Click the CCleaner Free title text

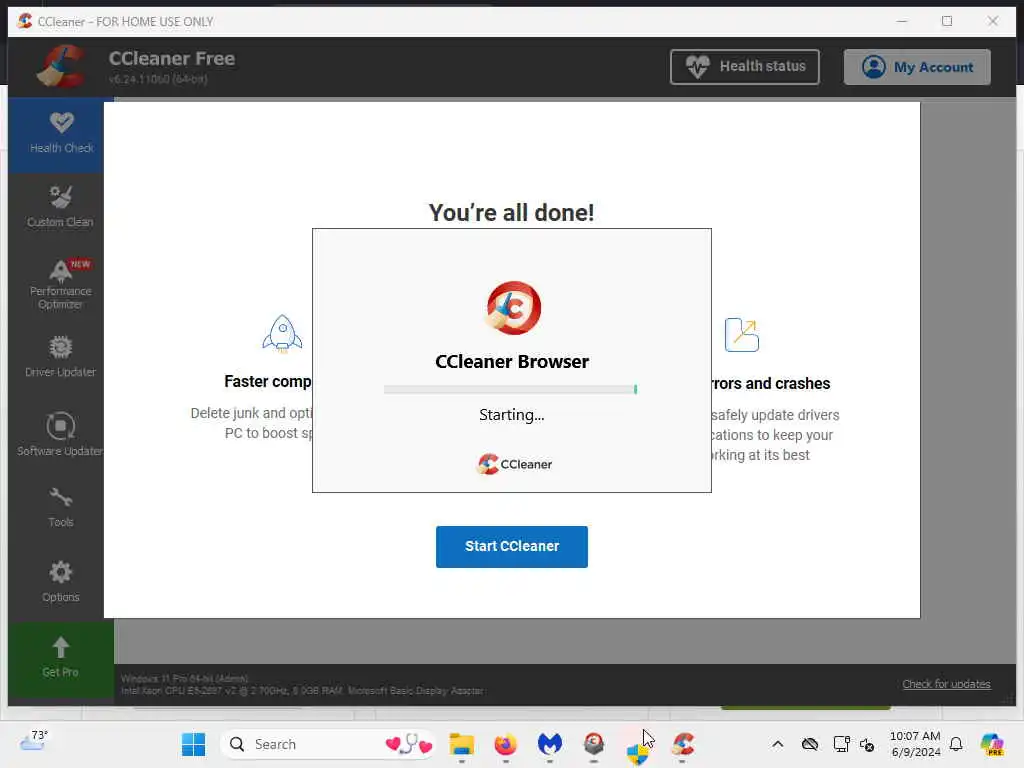point(172,58)
